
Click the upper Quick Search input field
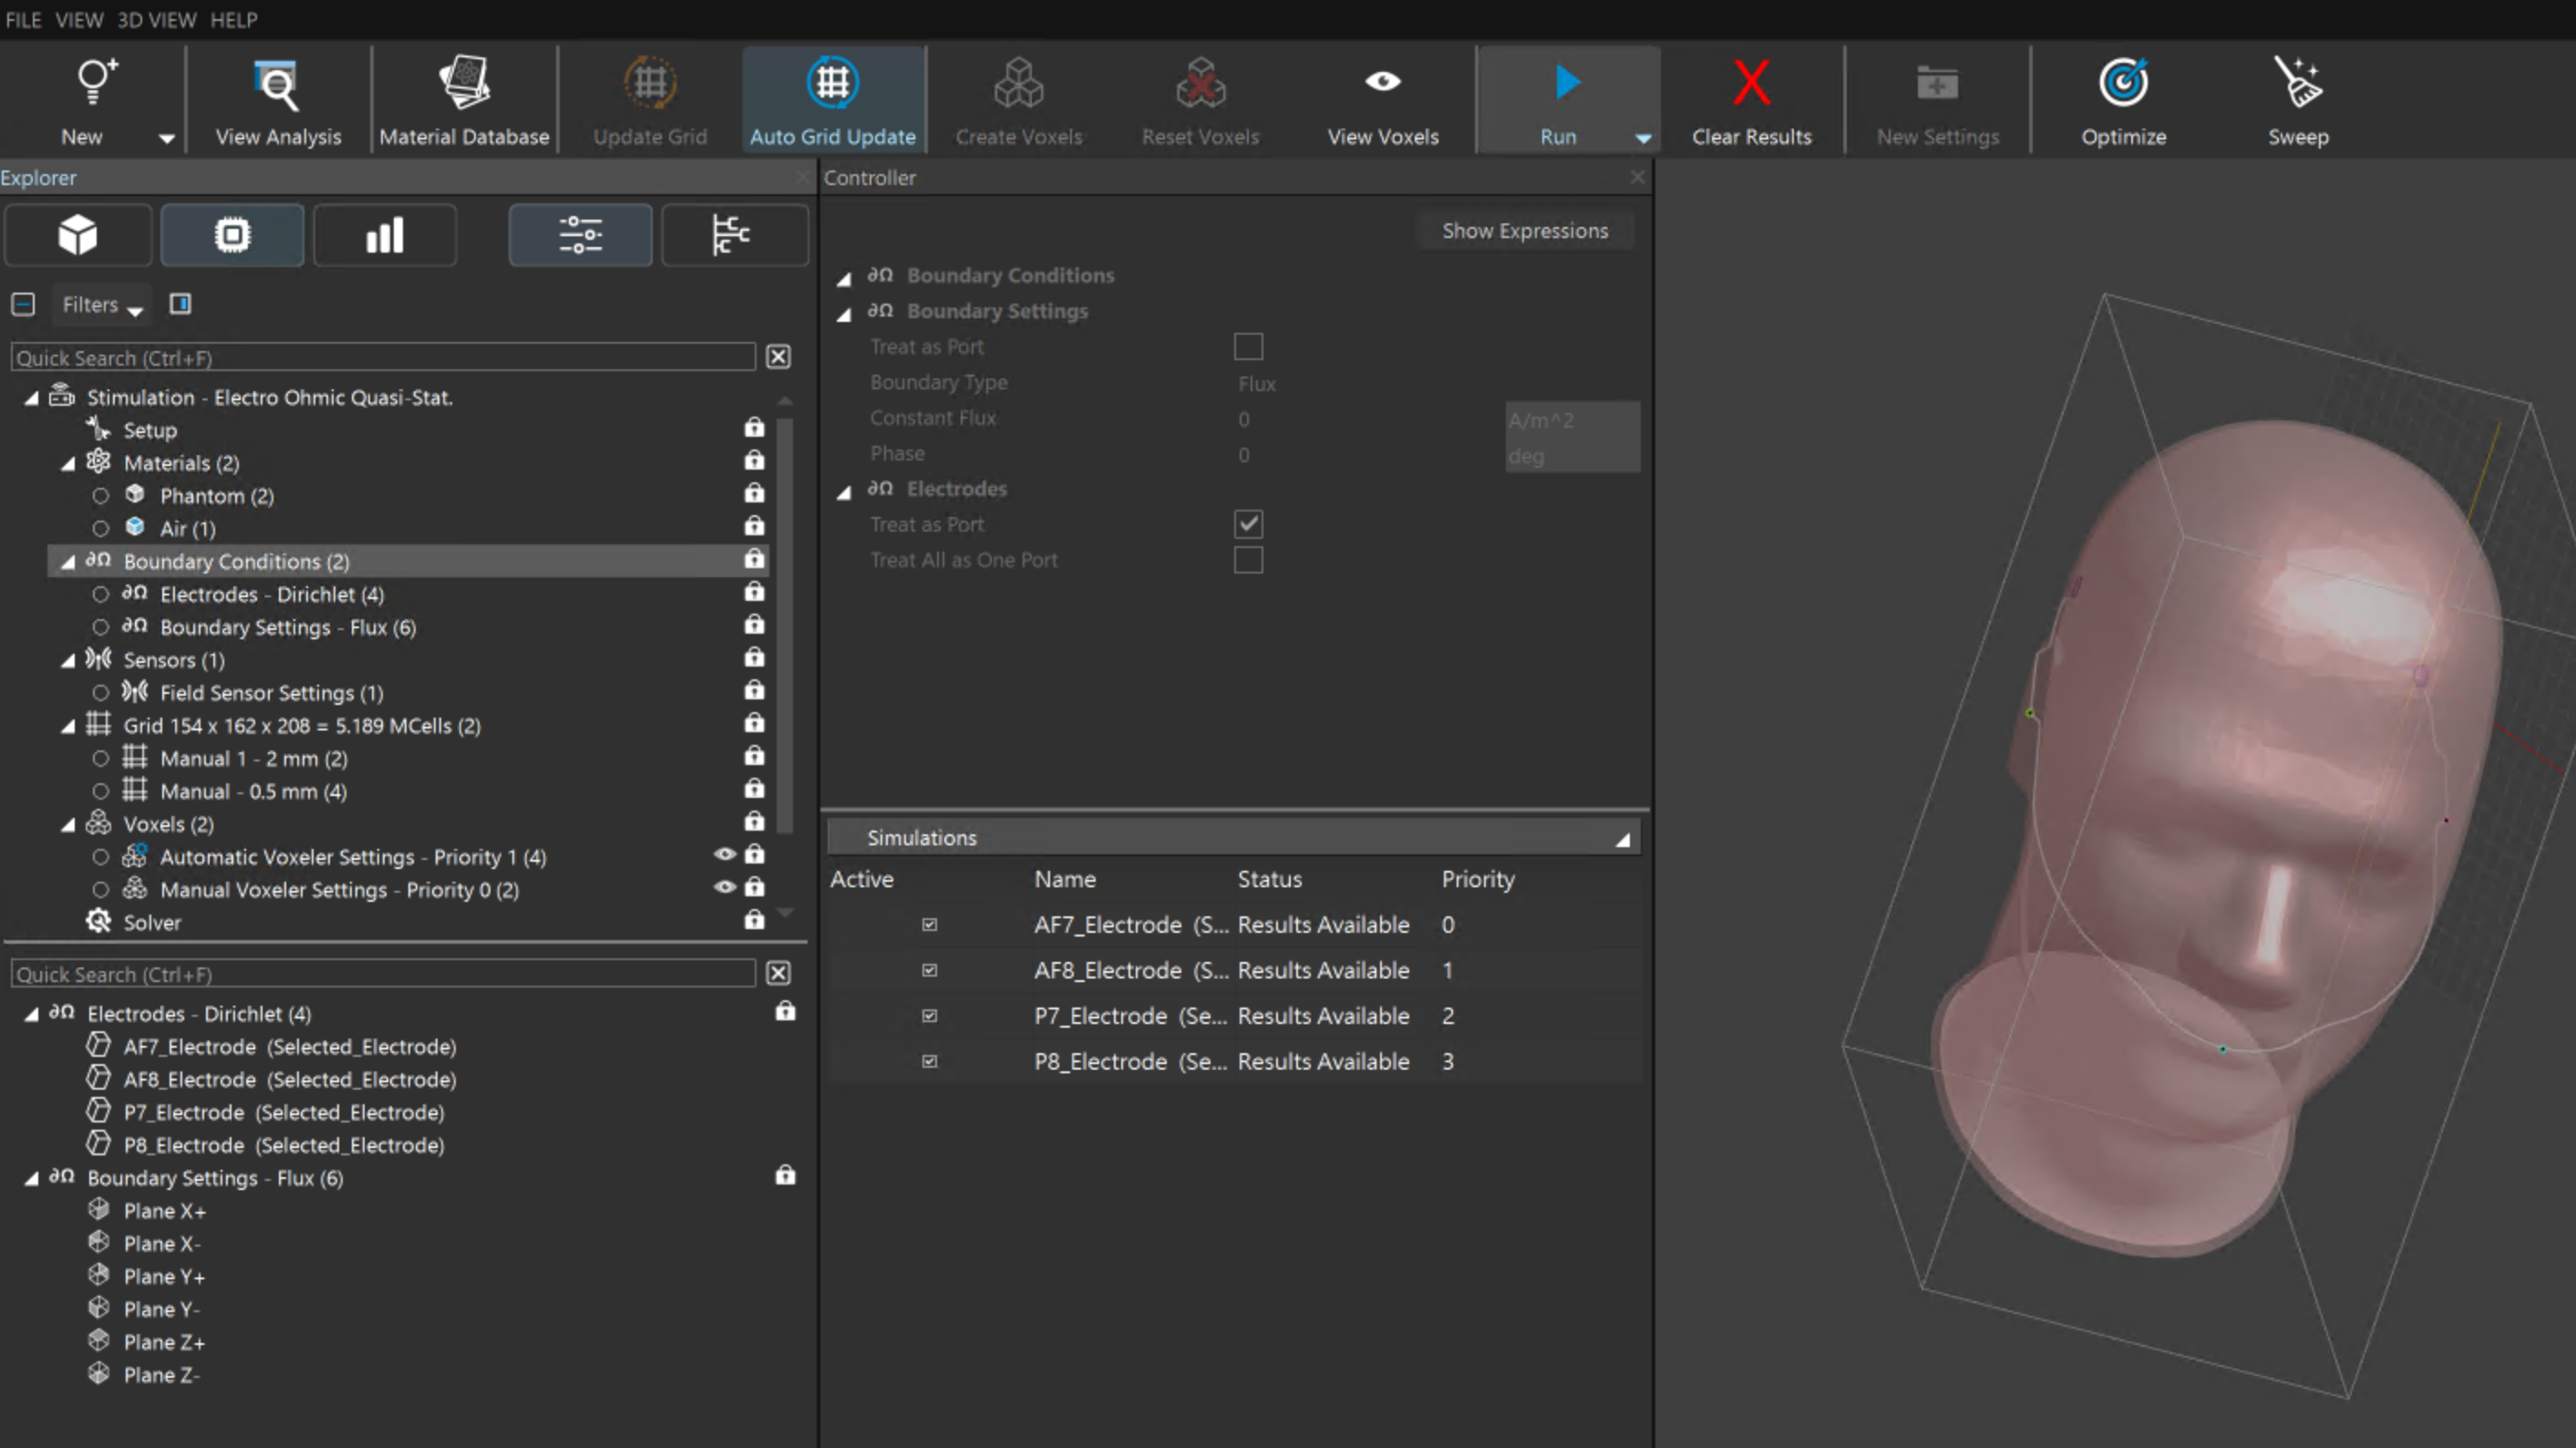tap(383, 358)
